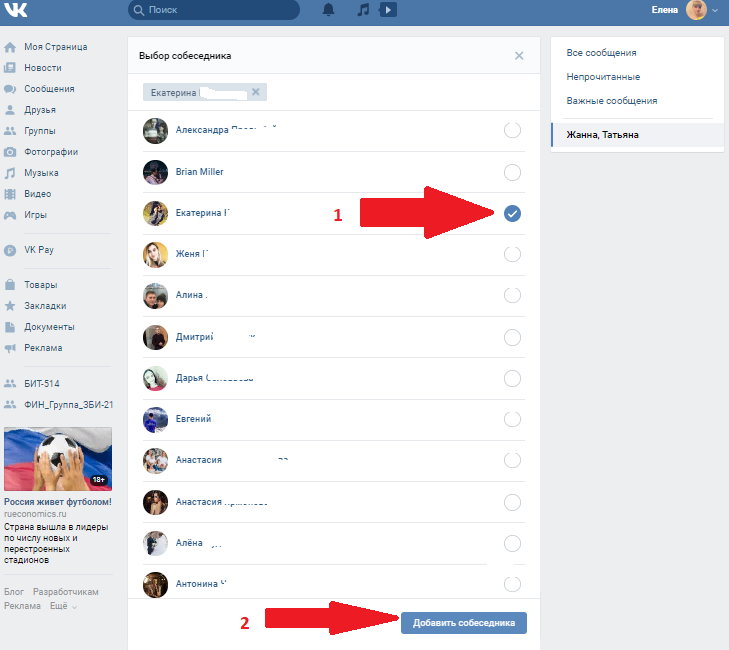
Task: Click the group icon beside ФИН_Группа_ЗБИ-21
Action: tap(10, 405)
